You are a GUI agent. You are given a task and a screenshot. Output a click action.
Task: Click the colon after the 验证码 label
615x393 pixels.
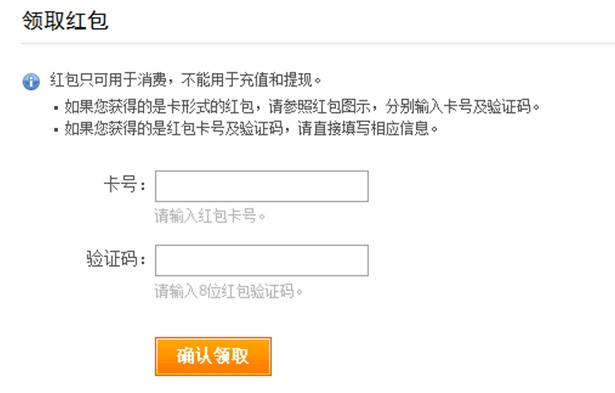point(143,260)
